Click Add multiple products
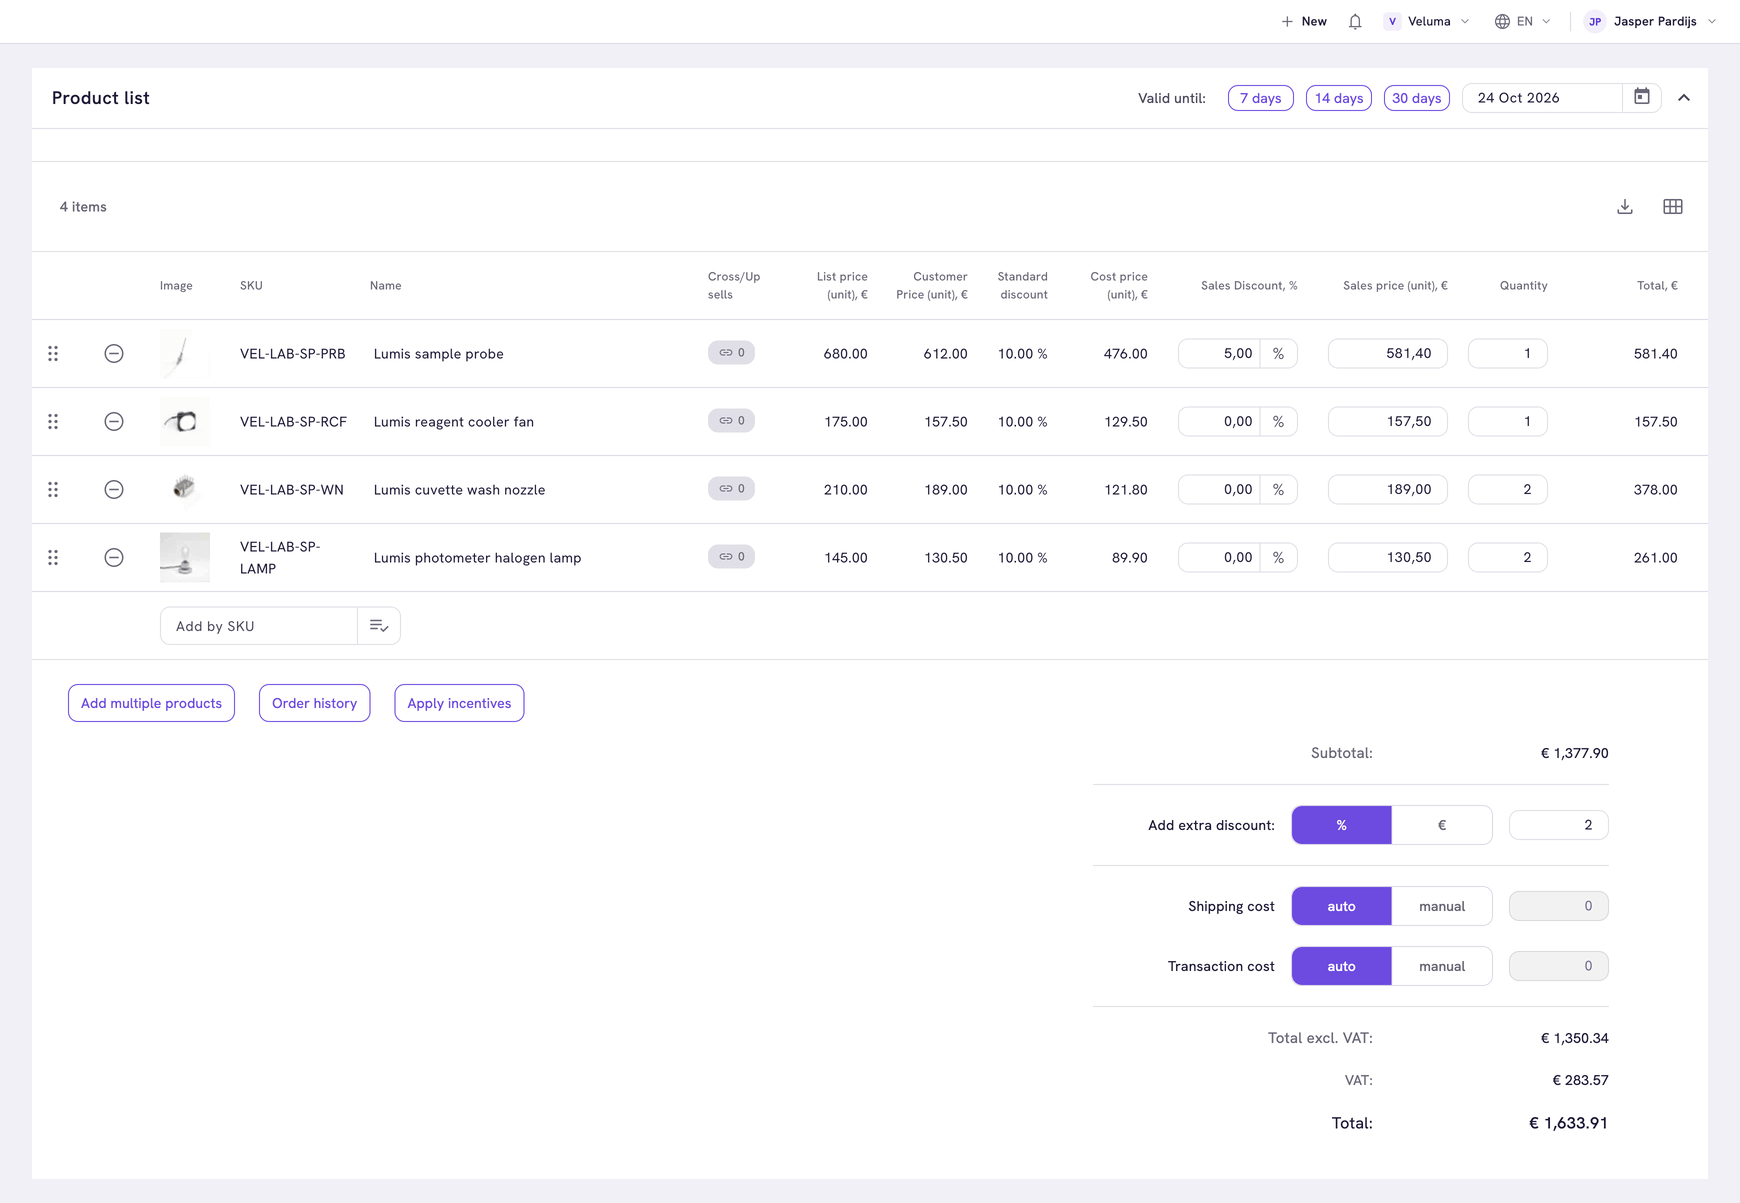The width and height of the screenshot is (1740, 1203). pyautogui.click(x=151, y=703)
